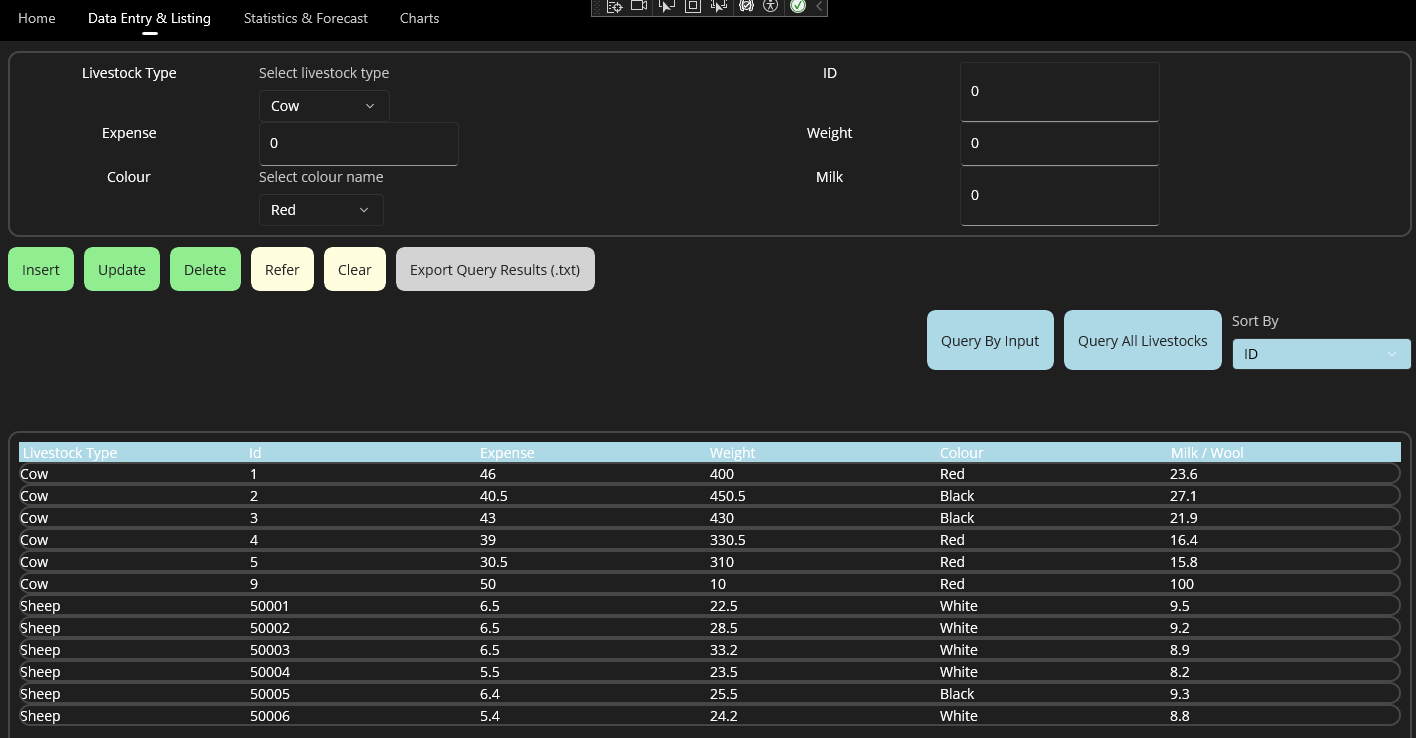The image size is (1416, 738).
Task: Click the Expense column header
Action: point(508,453)
